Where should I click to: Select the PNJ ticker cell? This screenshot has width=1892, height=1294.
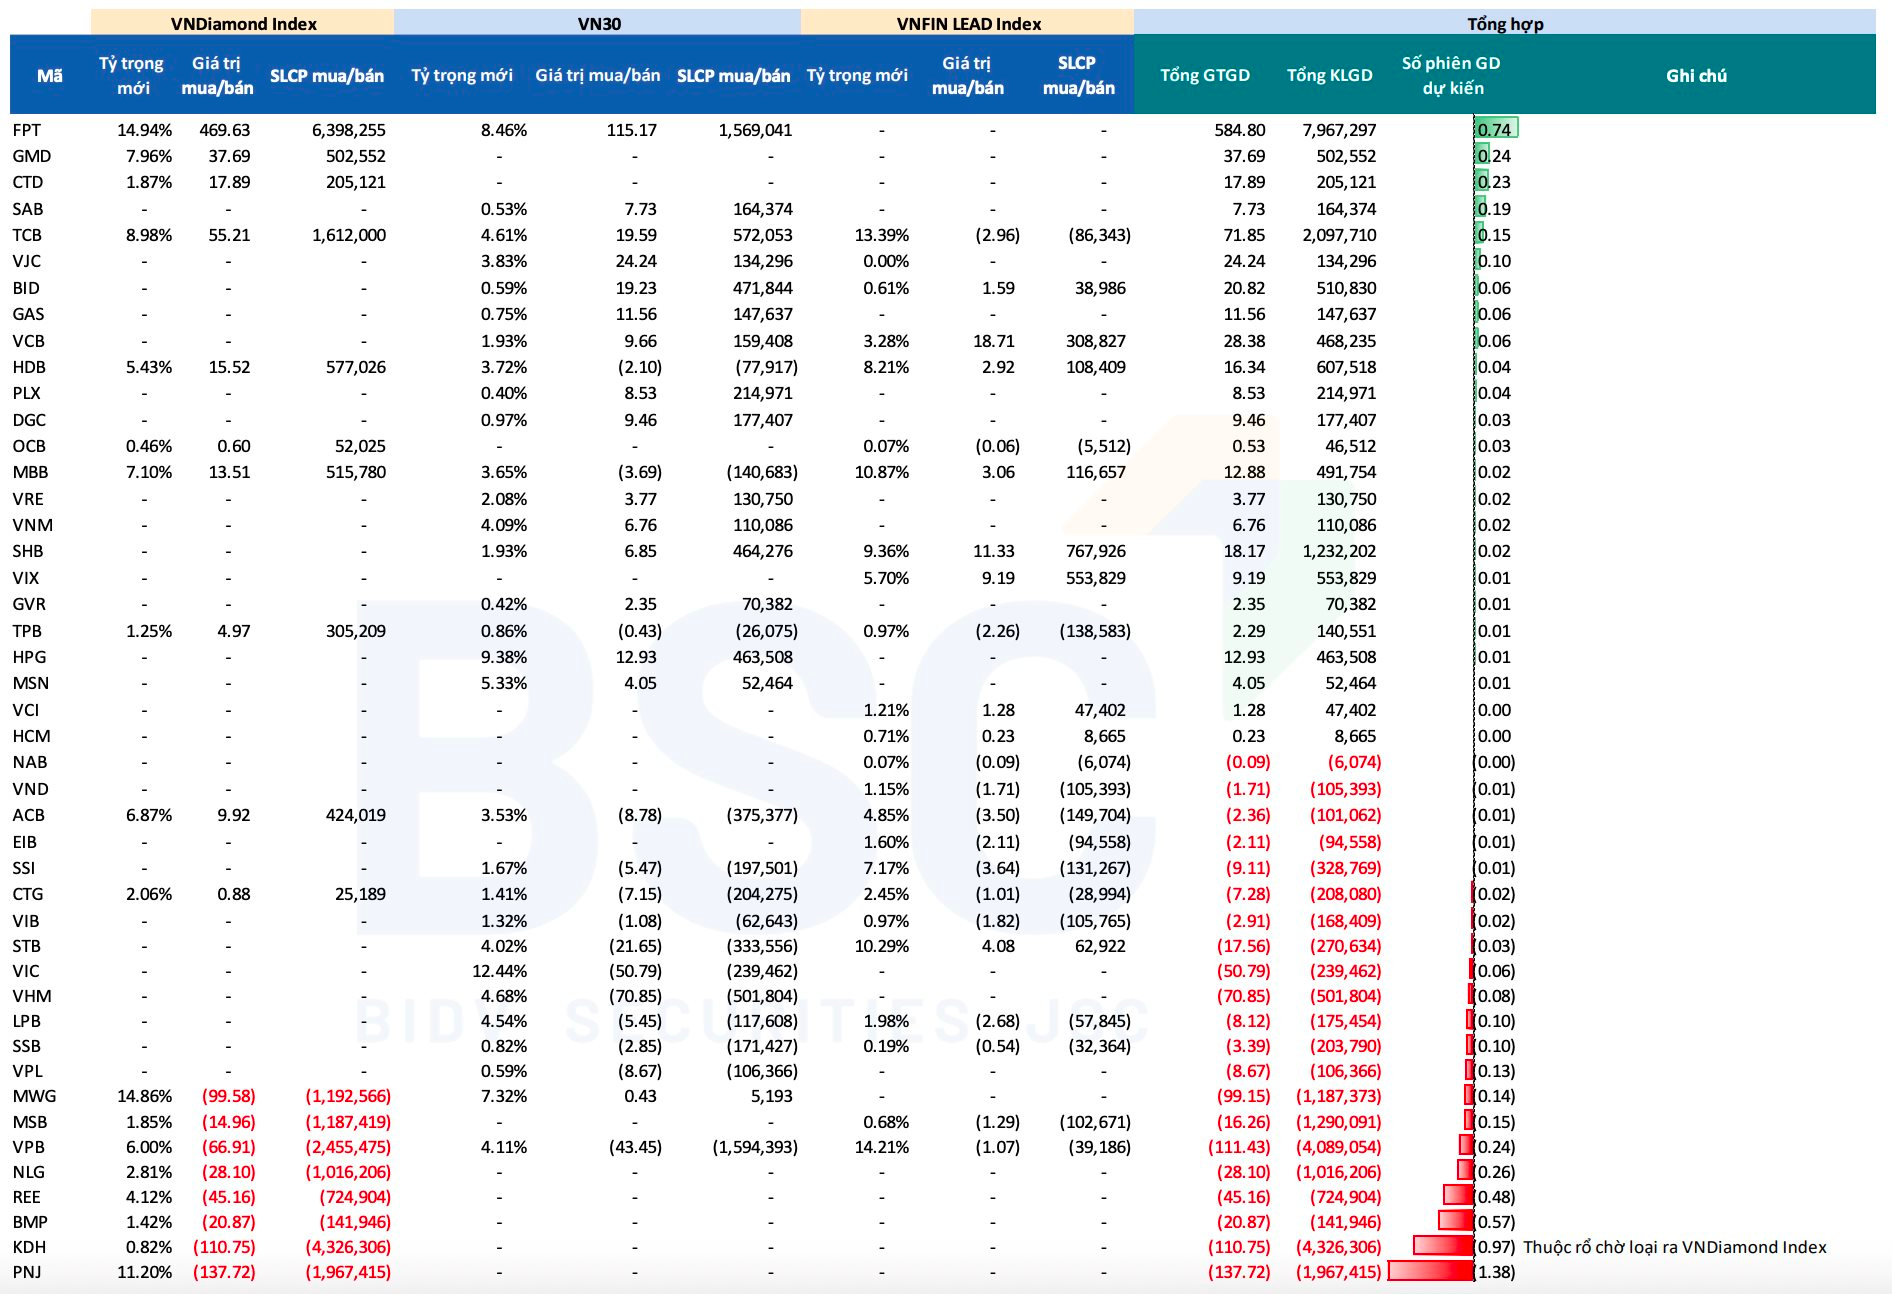[x=27, y=1271]
